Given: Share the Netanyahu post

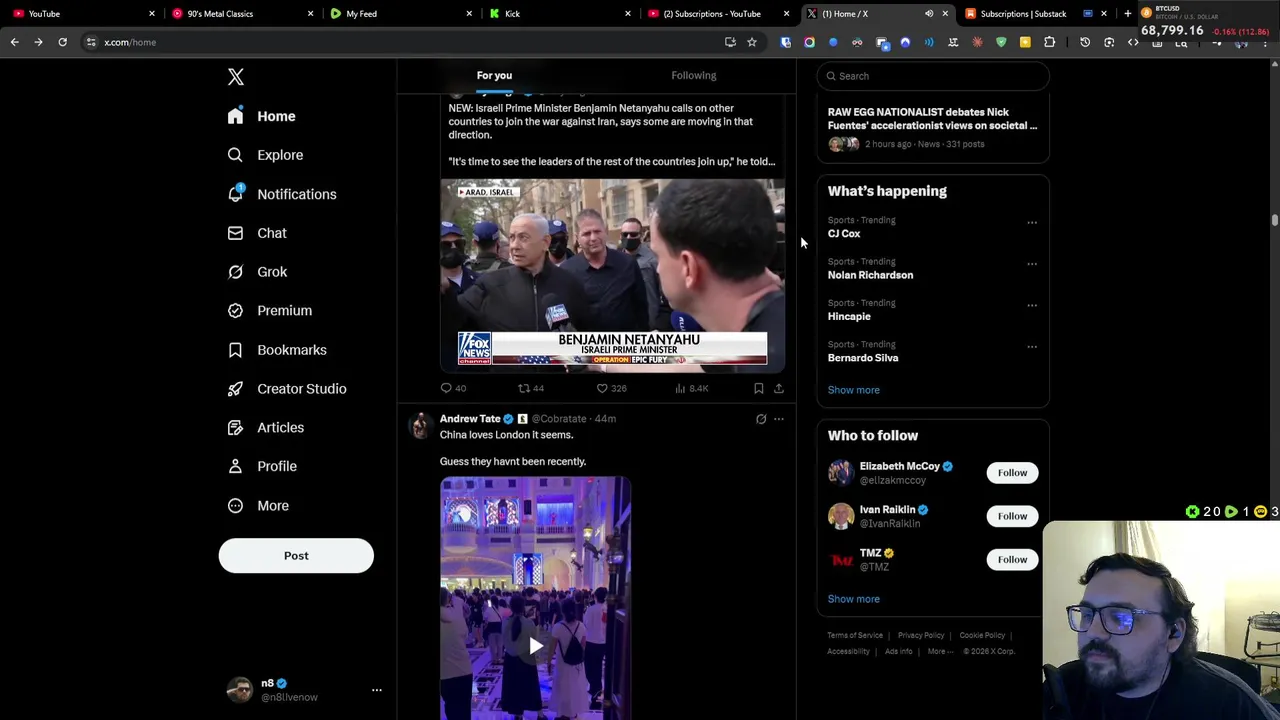Looking at the screenshot, I should click(x=778, y=388).
